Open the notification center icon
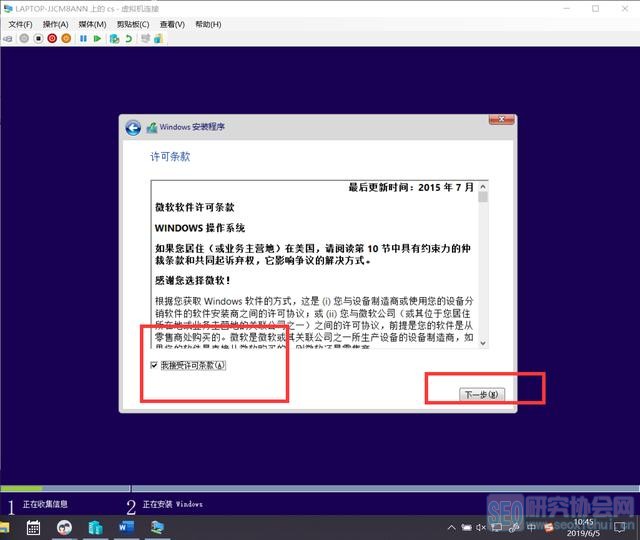Viewport: 640px width, 540px height. [619, 527]
